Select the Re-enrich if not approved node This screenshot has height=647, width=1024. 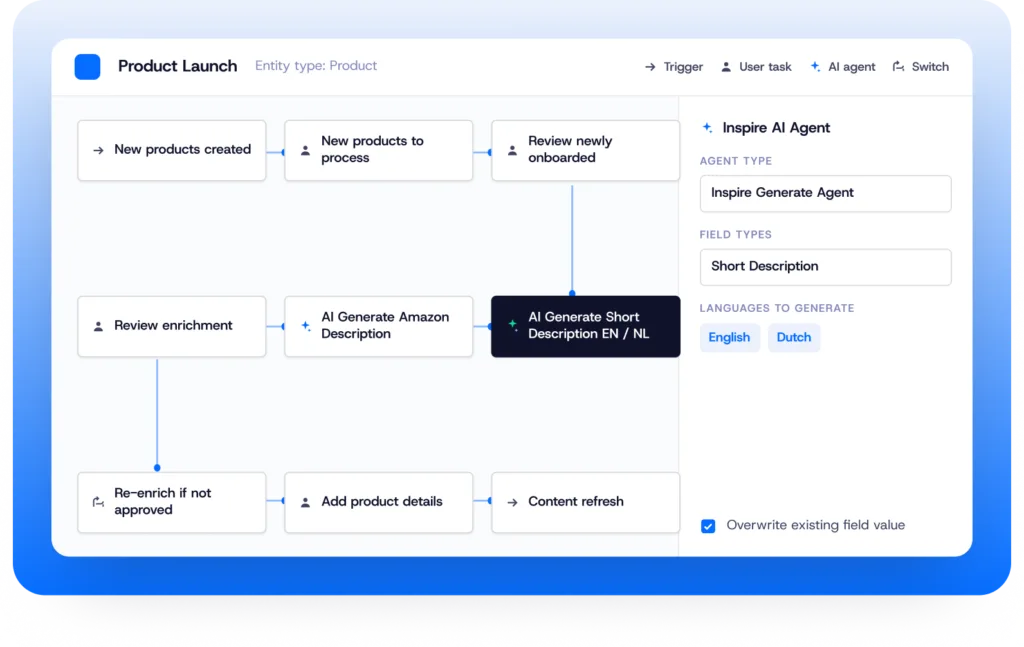coord(172,503)
